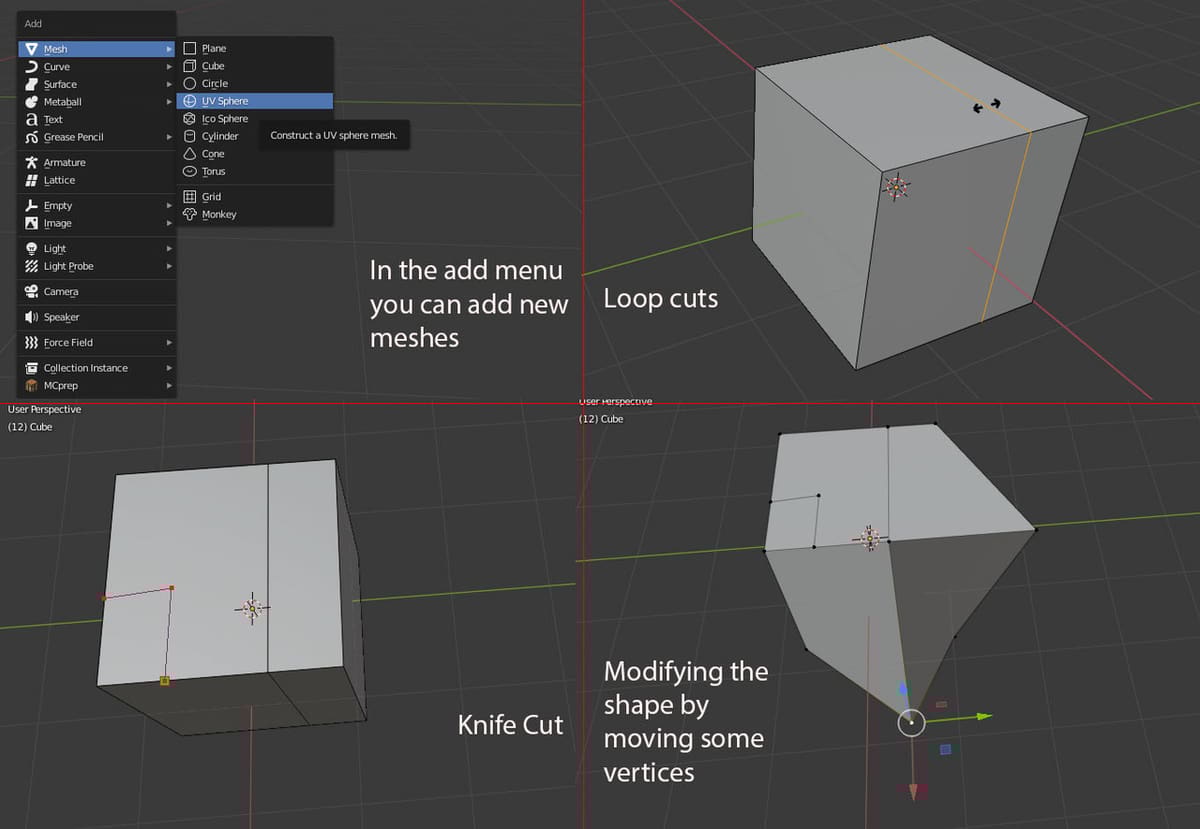Click the Monkey (Suzanne) mesh icon

click(x=190, y=214)
